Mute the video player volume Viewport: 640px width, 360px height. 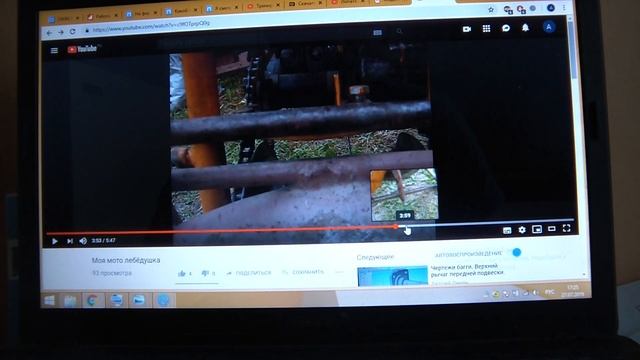pyautogui.click(x=83, y=241)
